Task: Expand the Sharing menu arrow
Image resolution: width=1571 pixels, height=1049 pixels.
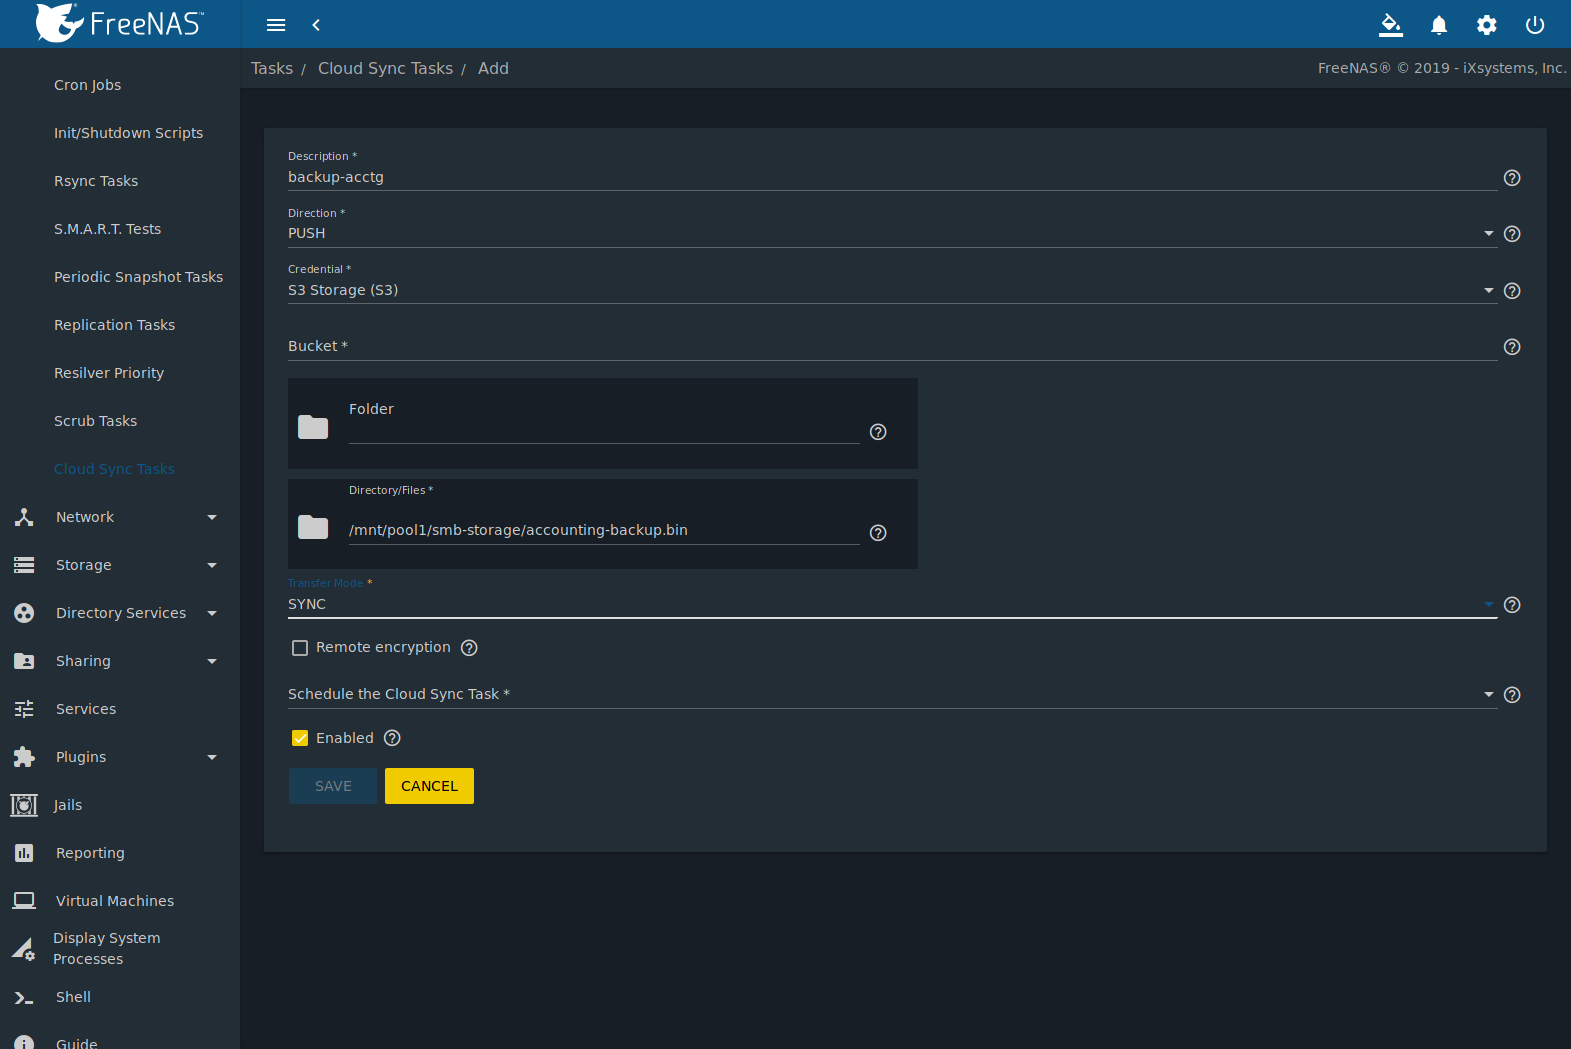Action: coord(212,661)
